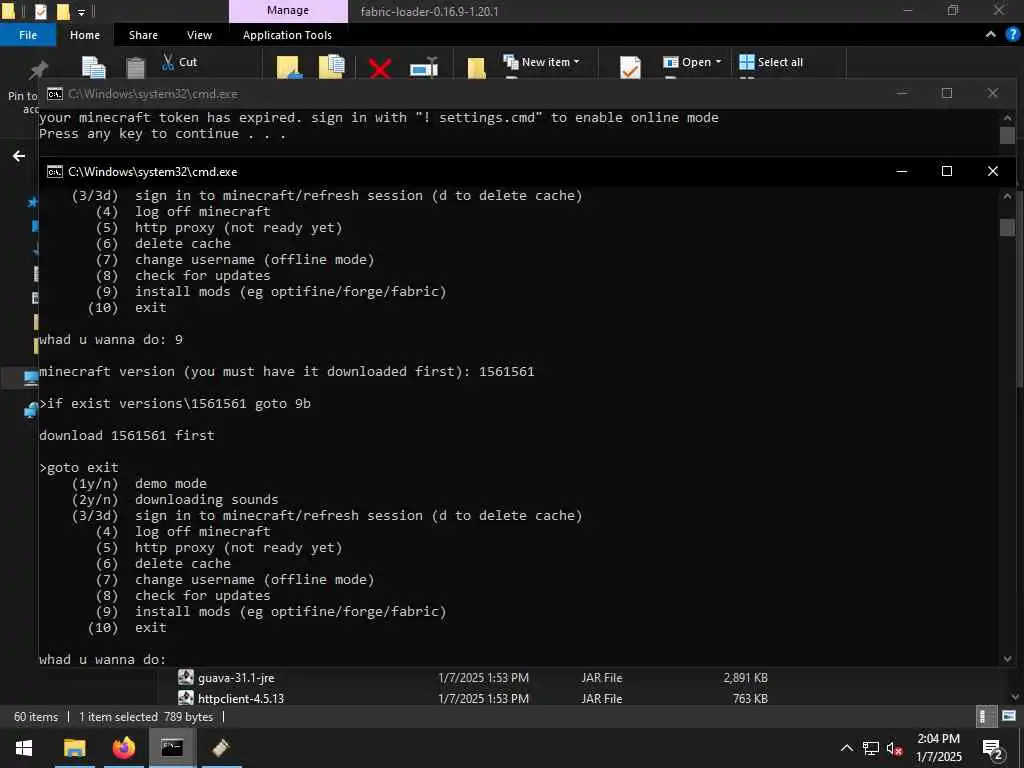Click Properties icon in Quick Access Toolbar

[x=40, y=11]
